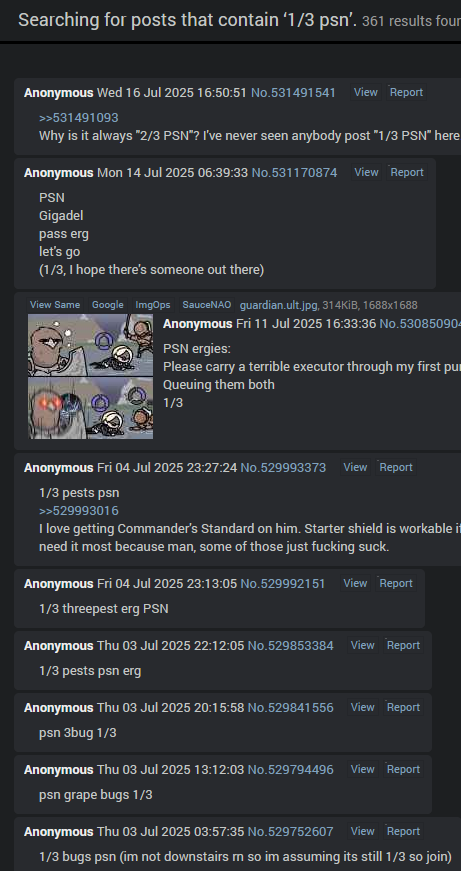Viewport: 461px width, 871px height.
Task: Open guardian.ult.jpg file name link
Action: tap(279, 305)
